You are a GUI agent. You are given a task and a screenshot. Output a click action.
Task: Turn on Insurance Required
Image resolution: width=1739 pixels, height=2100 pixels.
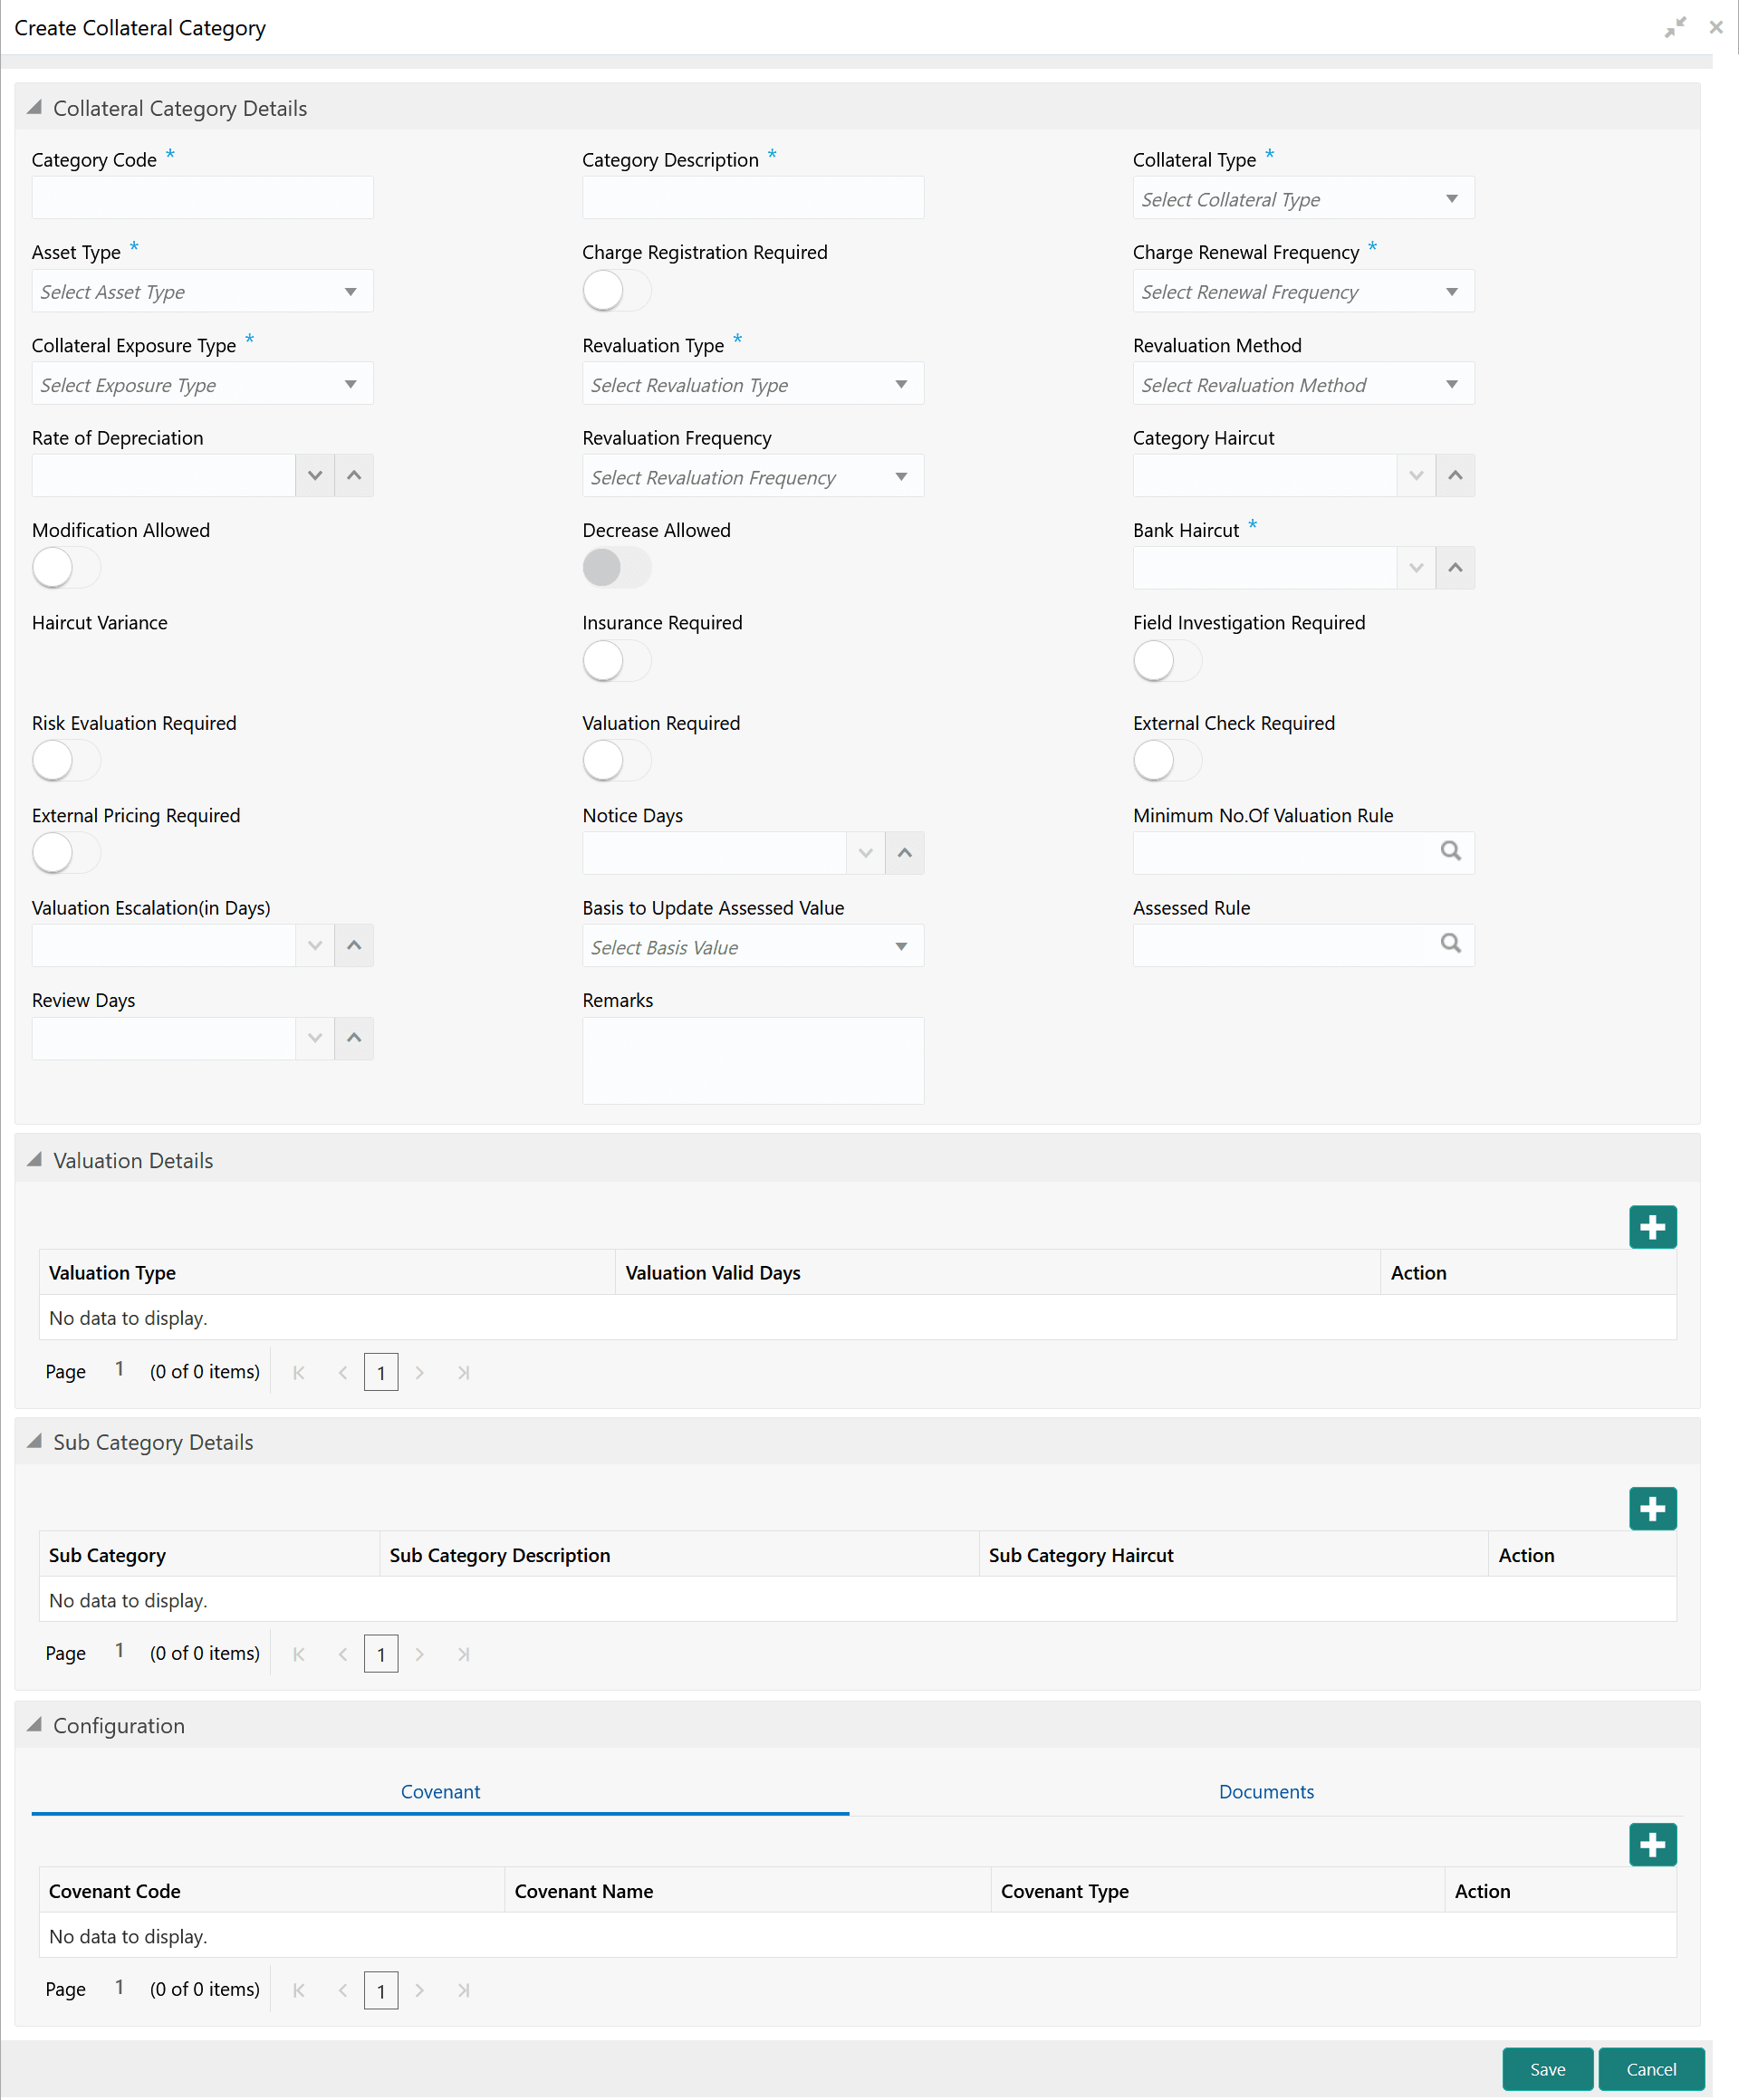point(616,661)
